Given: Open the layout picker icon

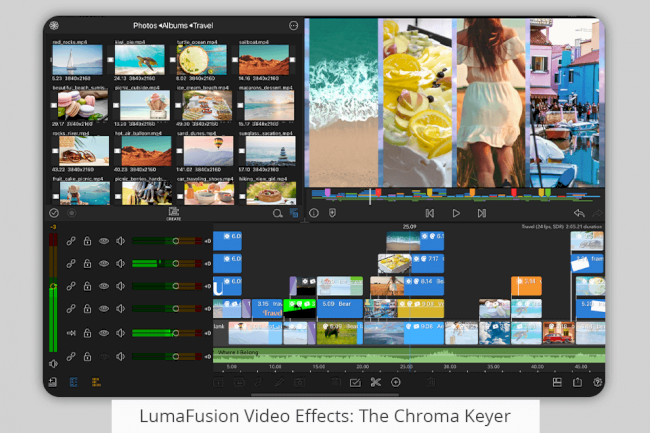Looking at the screenshot, I should [557, 382].
